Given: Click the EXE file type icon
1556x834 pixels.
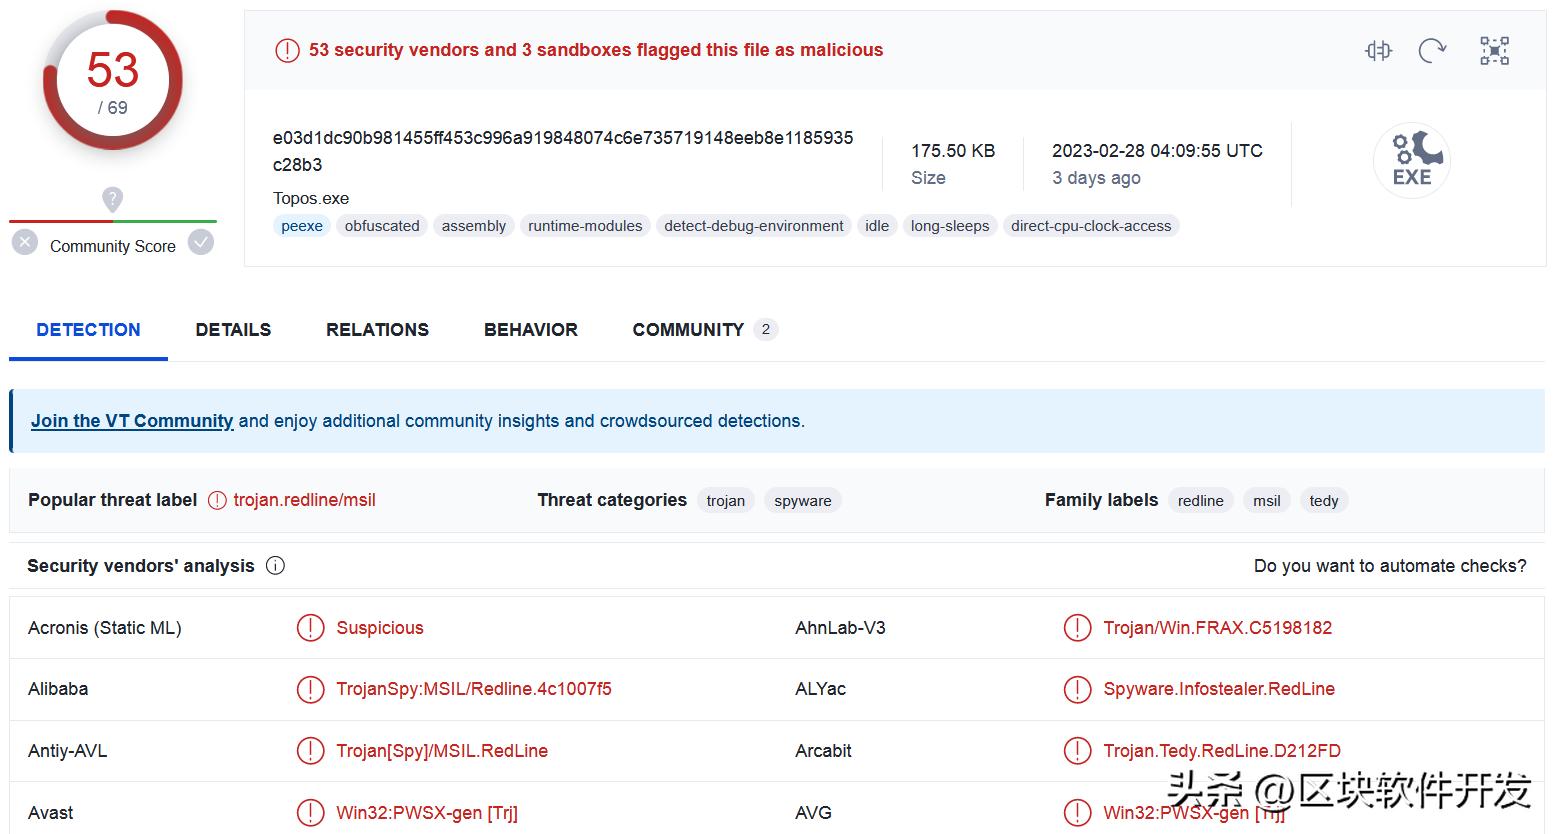Looking at the screenshot, I should coord(1411,160).
